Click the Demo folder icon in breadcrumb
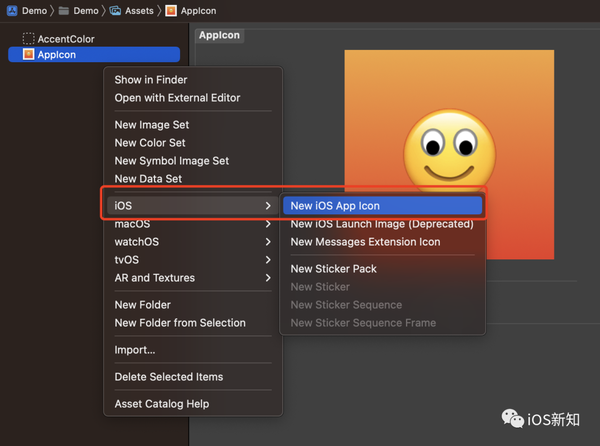This screenshot has height=446, width=600. coord(64,11)
